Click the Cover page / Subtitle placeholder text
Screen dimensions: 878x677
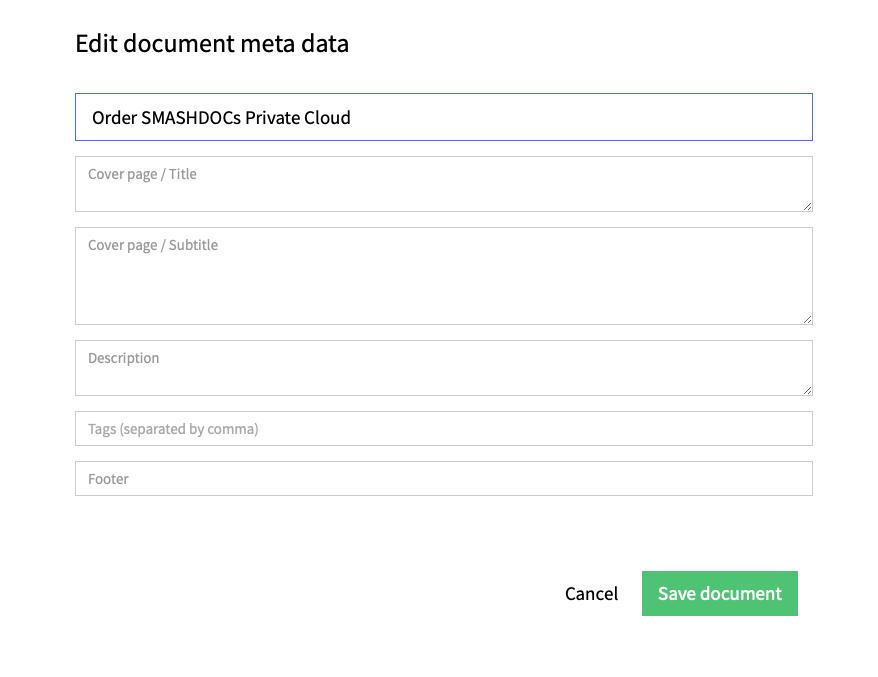[x=153, y=245]
